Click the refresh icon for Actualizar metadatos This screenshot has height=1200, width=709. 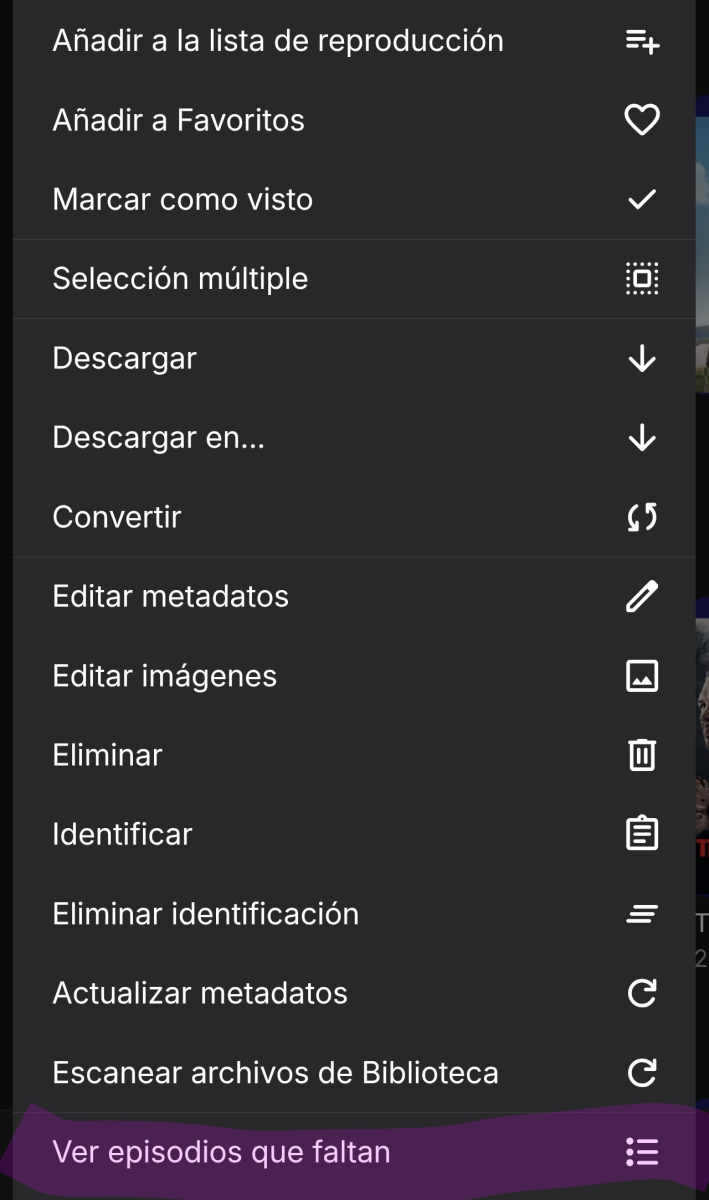pos(641,992)
